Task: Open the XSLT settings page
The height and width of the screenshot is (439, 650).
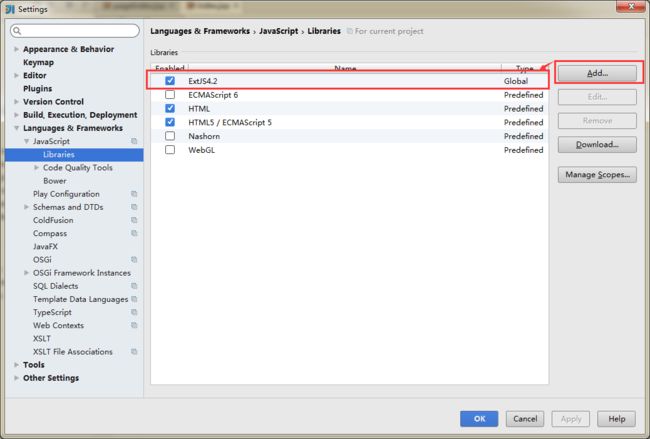Action: 42,339
